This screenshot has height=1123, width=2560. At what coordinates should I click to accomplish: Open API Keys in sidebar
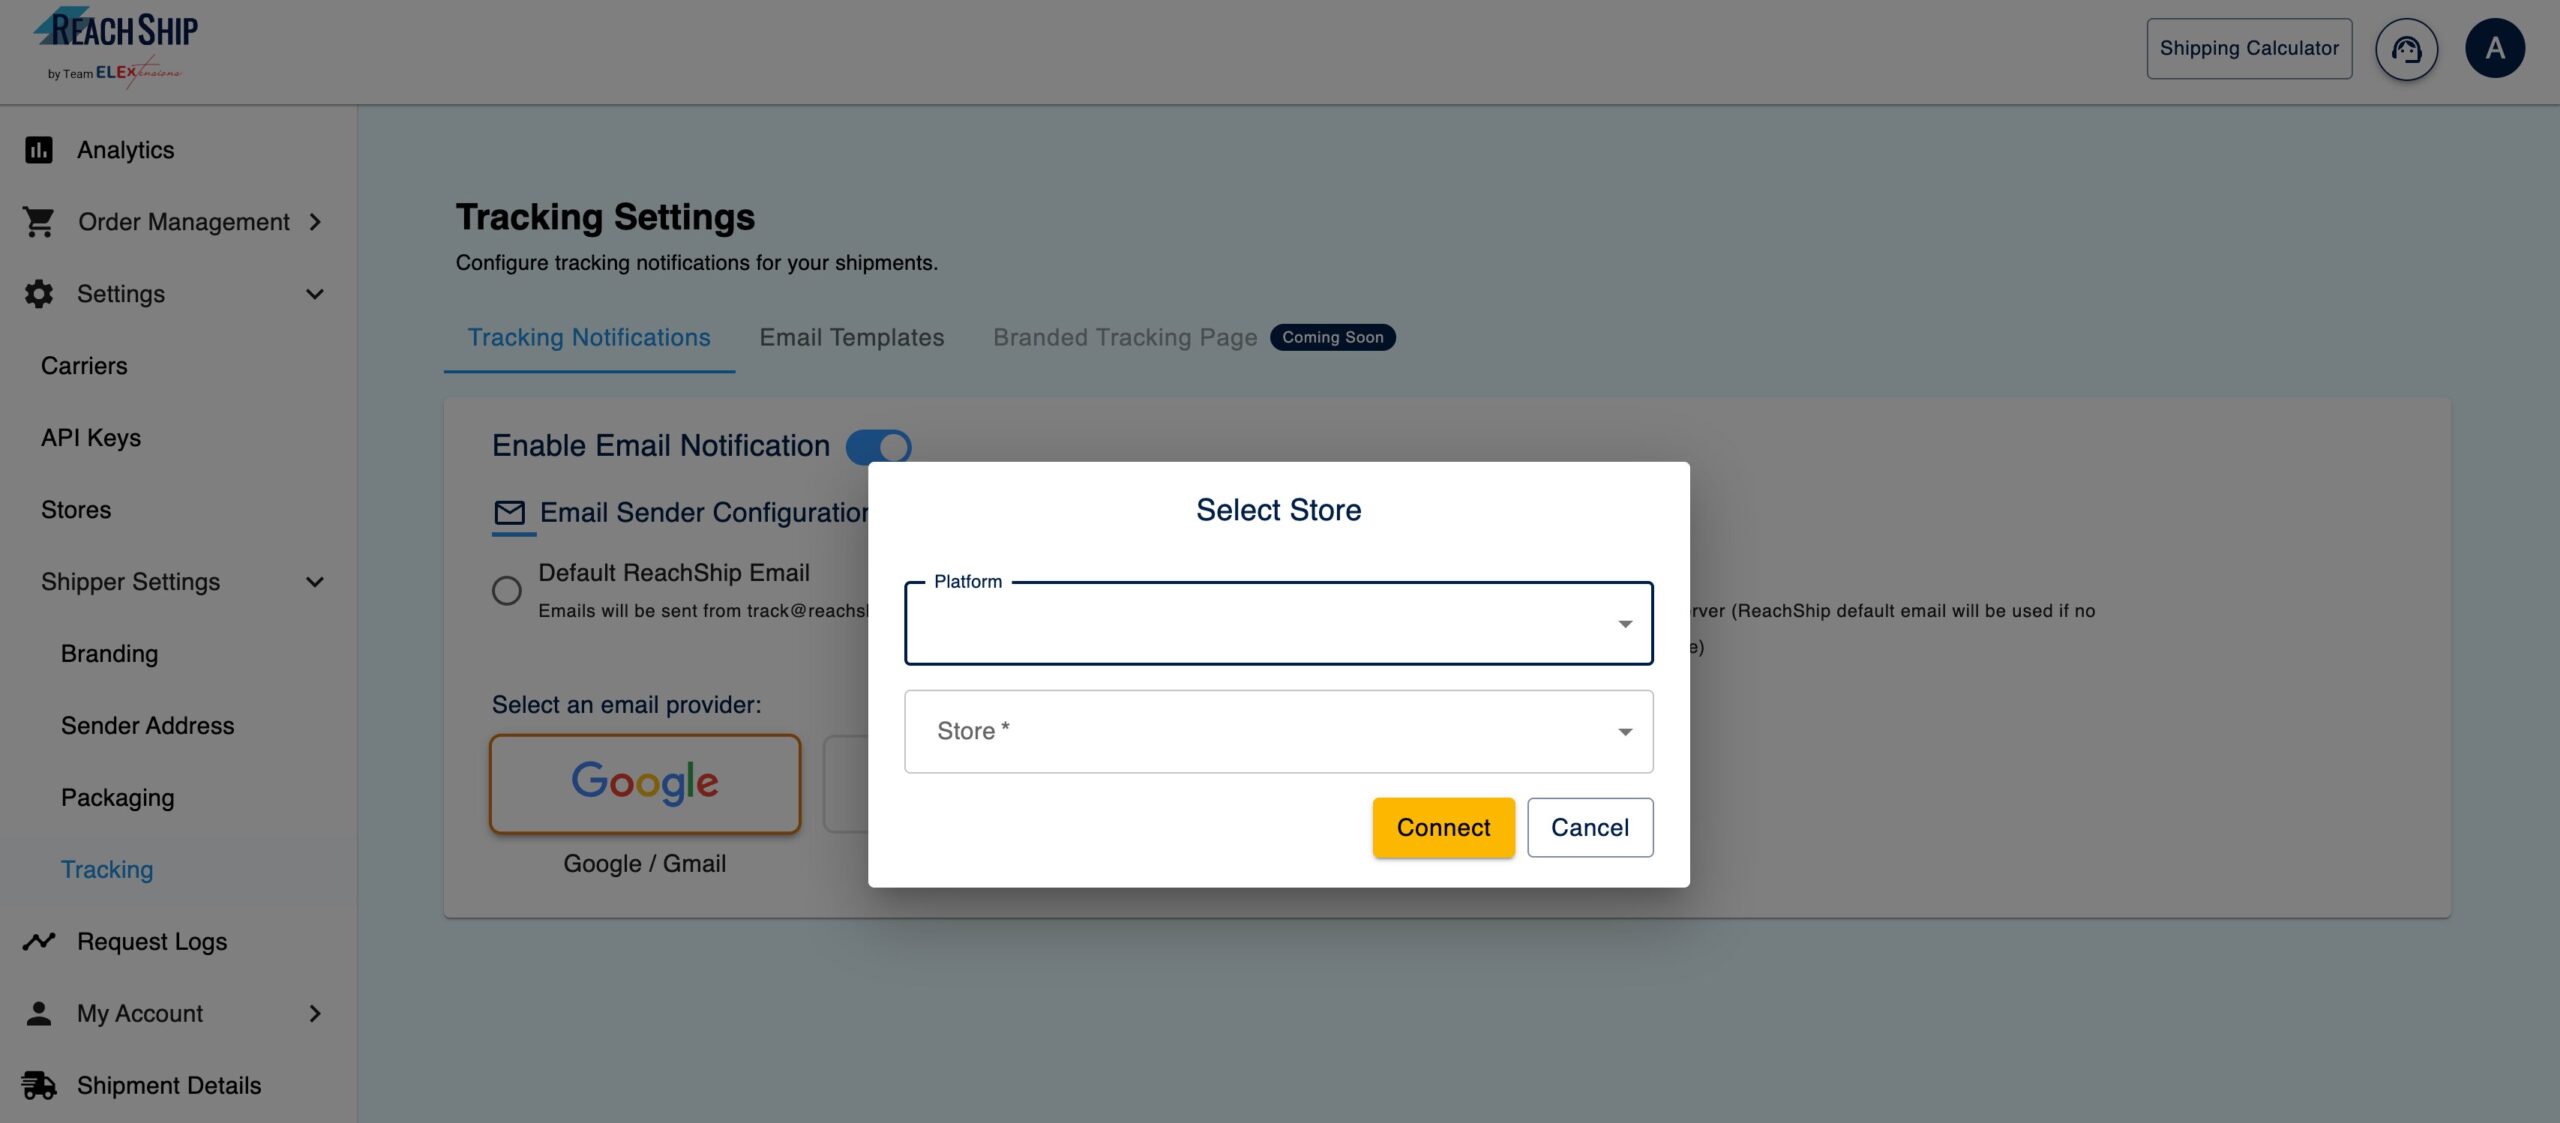91,438
